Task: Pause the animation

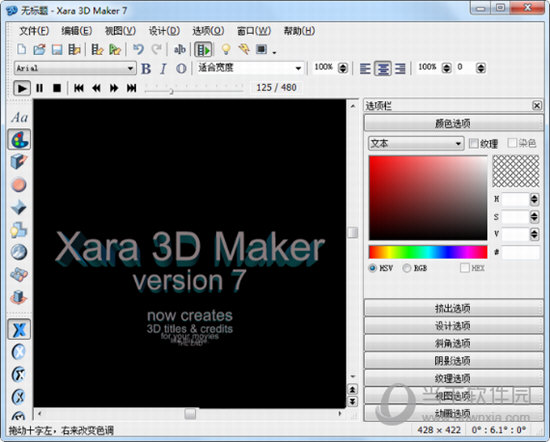Action: (39, 88)
